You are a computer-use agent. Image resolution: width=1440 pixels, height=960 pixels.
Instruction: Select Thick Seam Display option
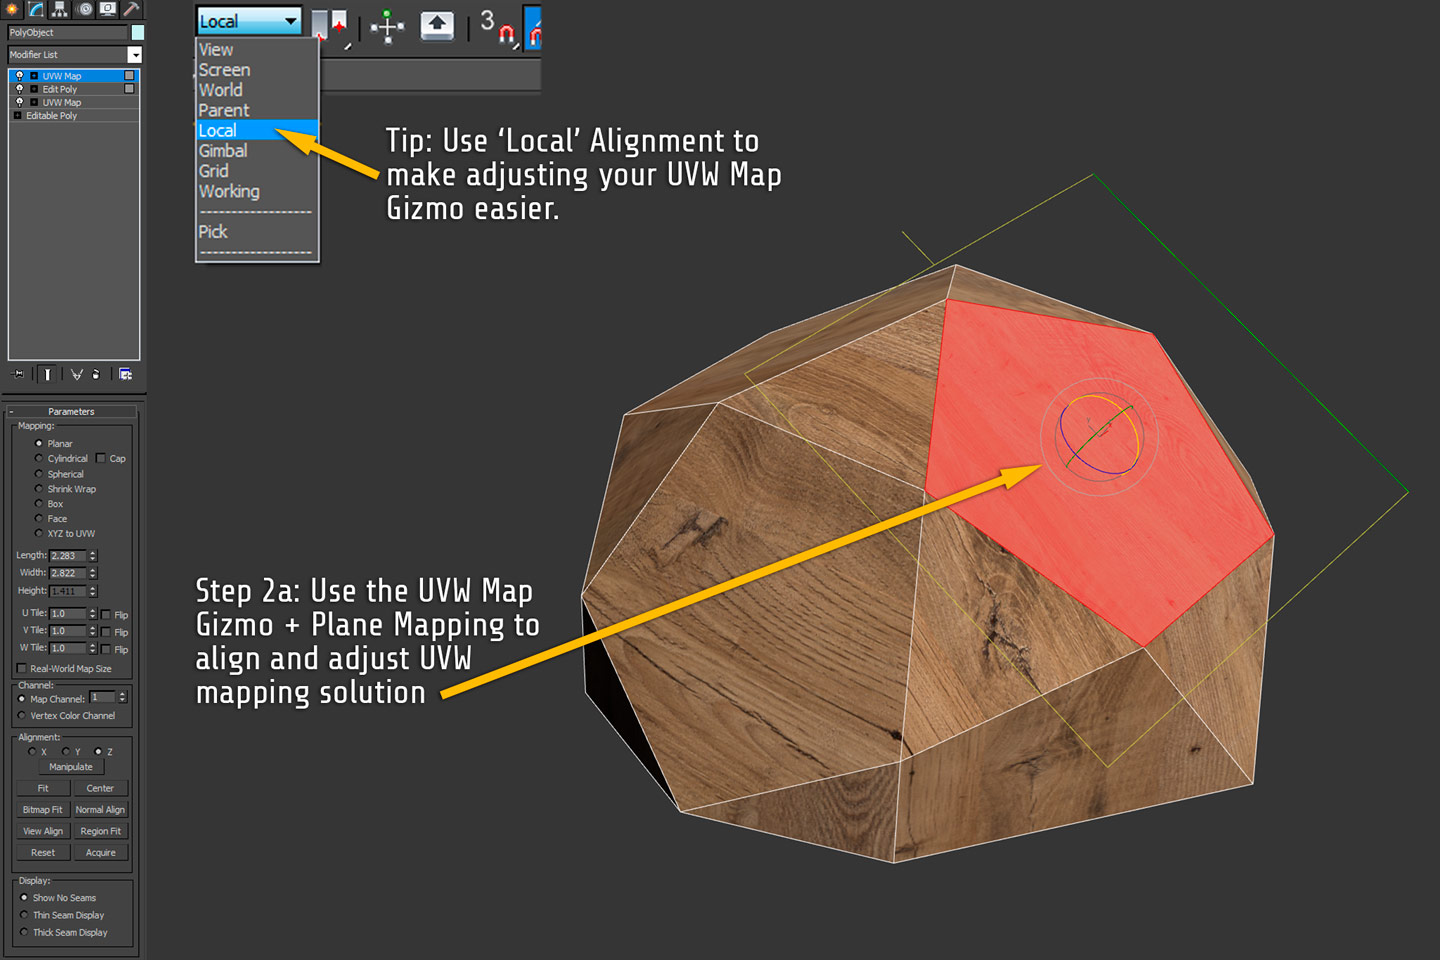pos(24,932)
